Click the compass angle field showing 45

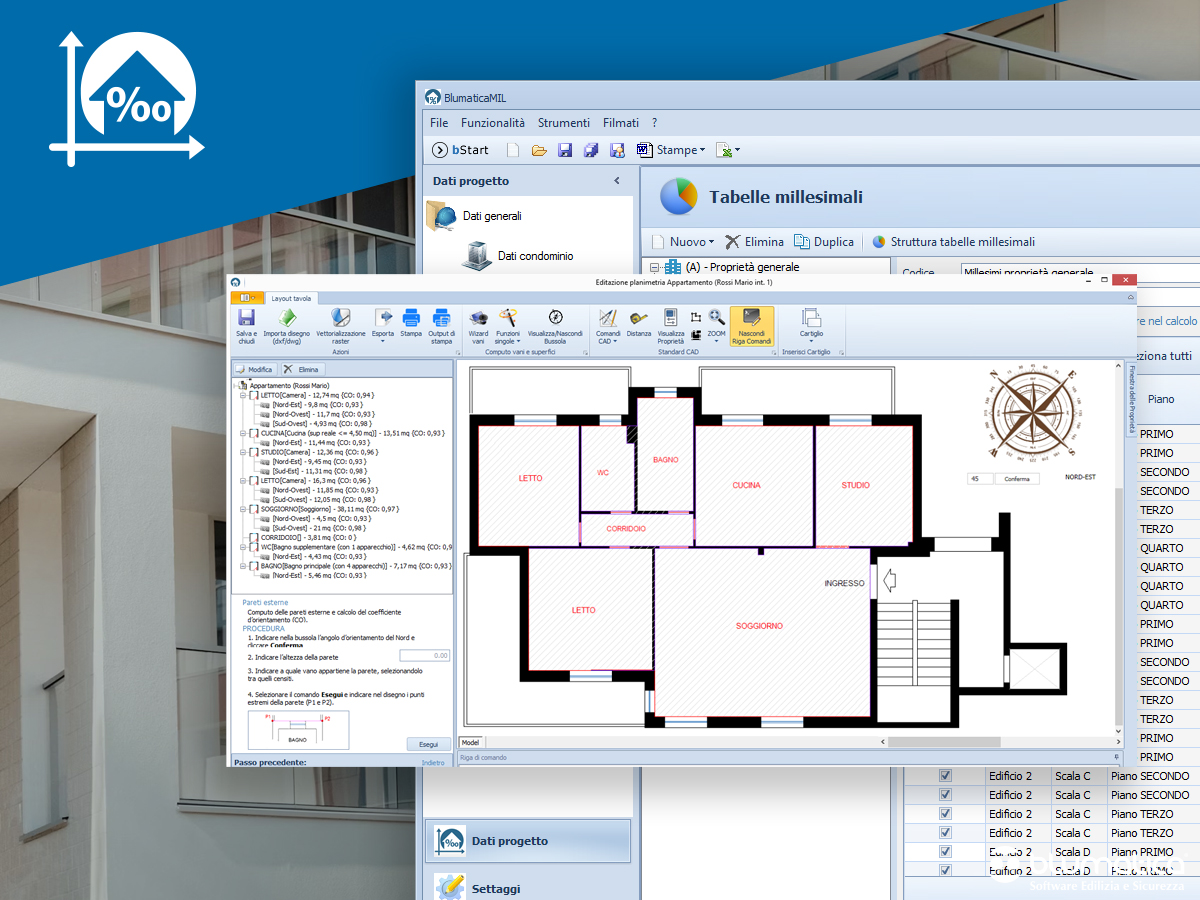point(979,479)
